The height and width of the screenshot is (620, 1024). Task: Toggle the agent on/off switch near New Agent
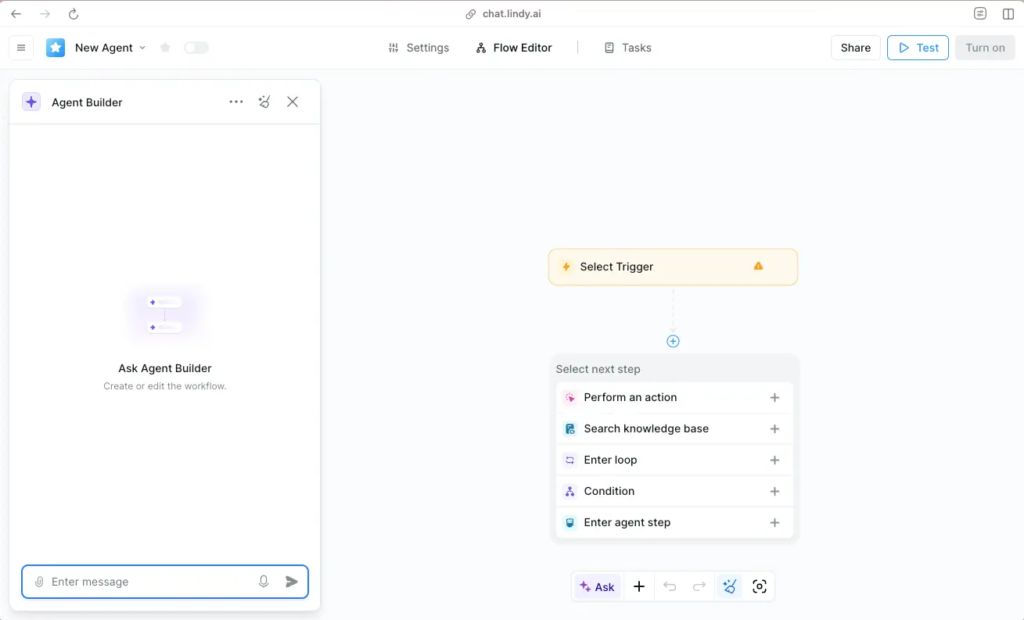coord(196,47)
